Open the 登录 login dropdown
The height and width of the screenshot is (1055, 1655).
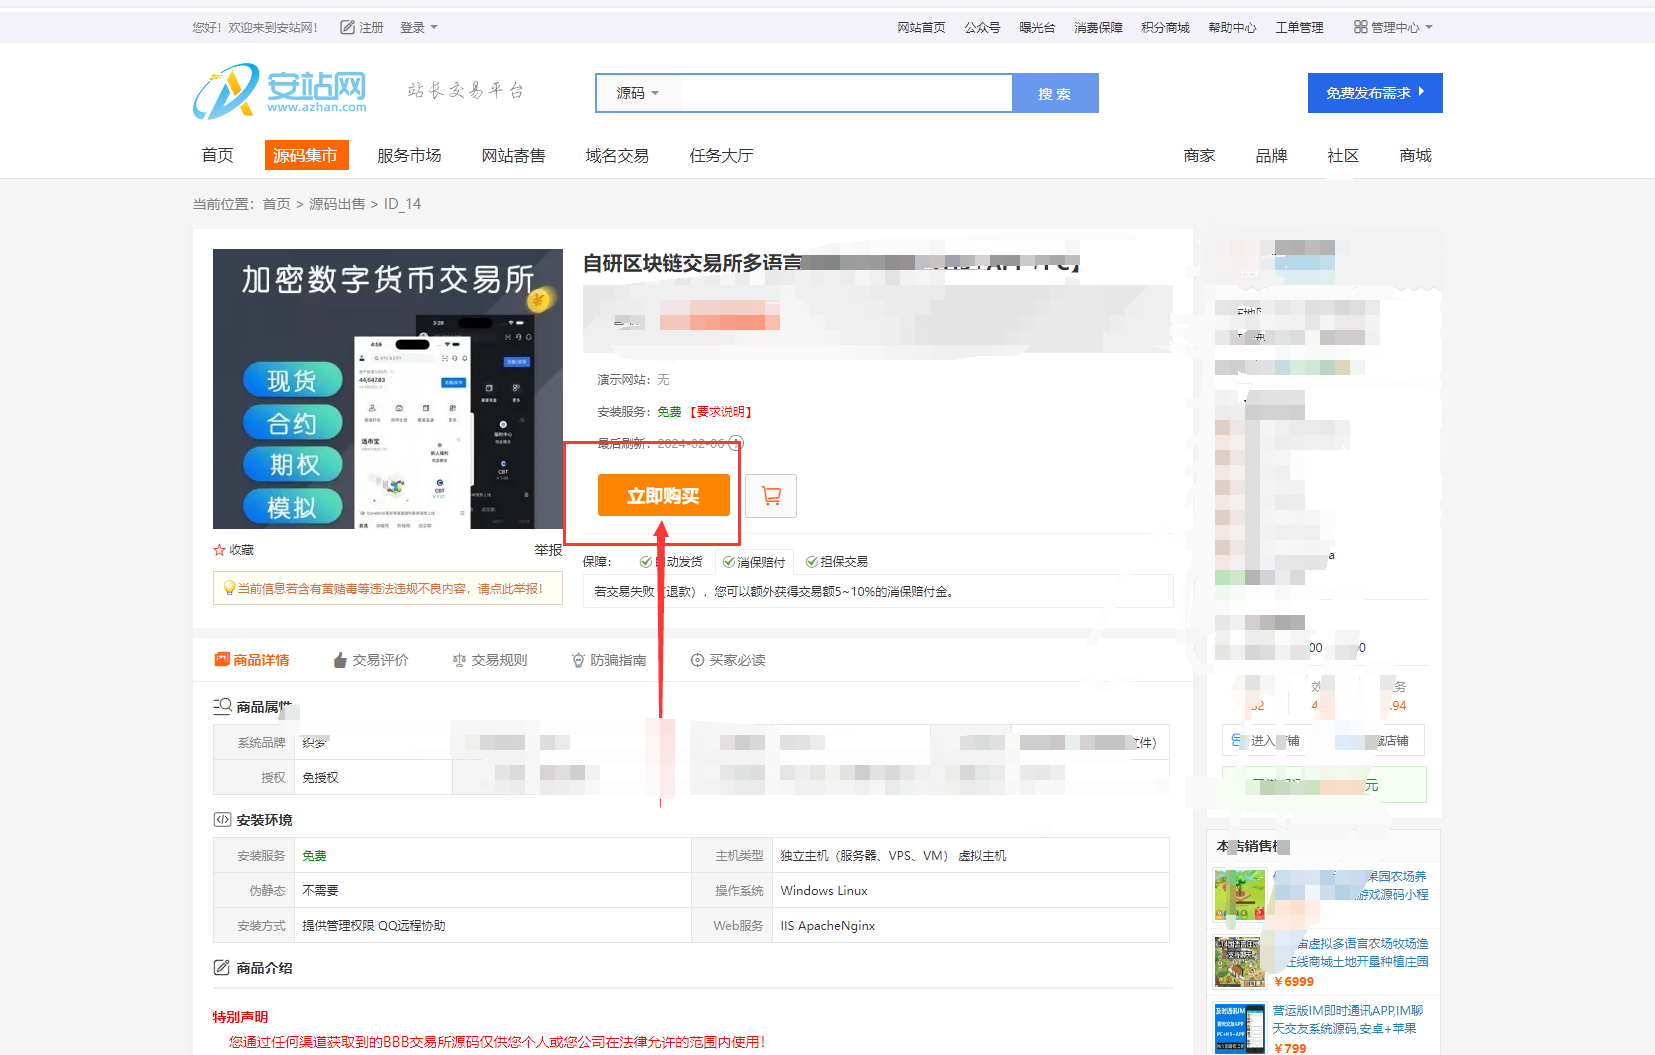(x=418, y=27)
